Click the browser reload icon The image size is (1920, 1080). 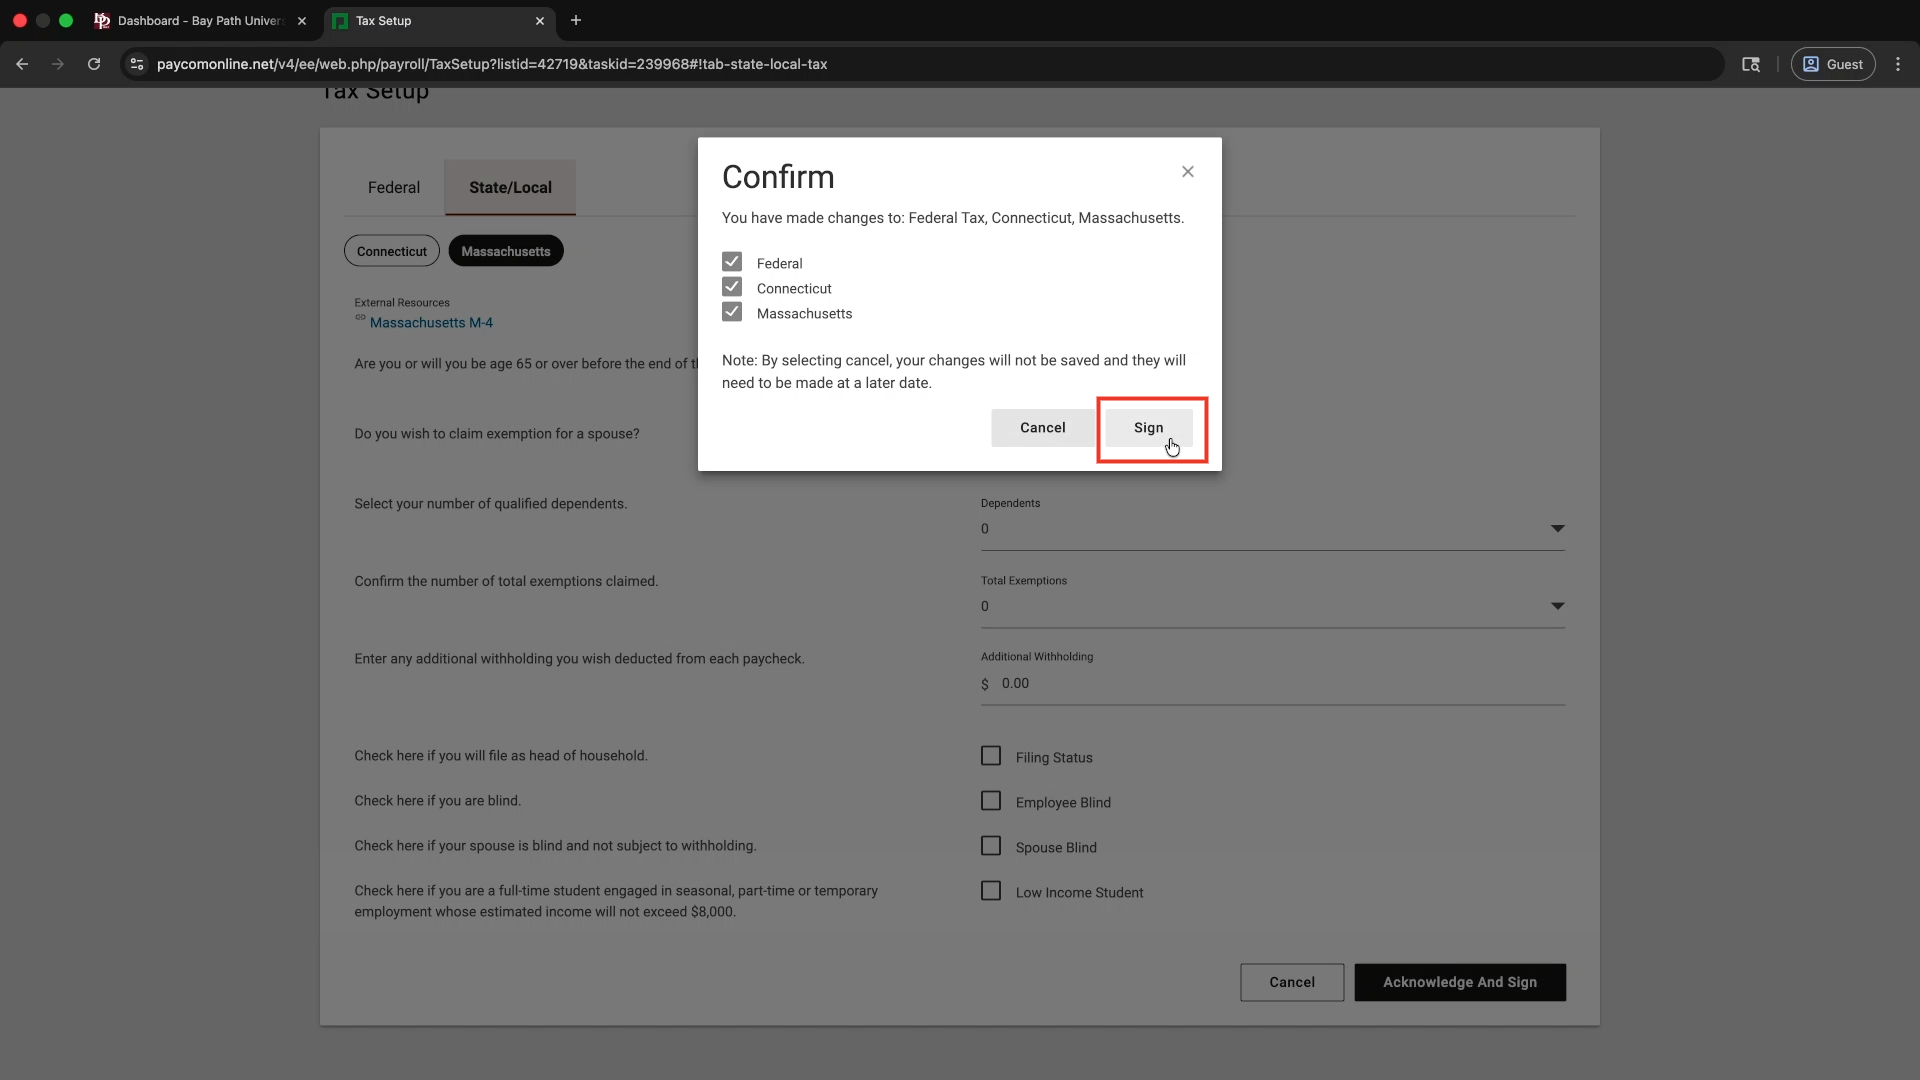coord(94,64)
